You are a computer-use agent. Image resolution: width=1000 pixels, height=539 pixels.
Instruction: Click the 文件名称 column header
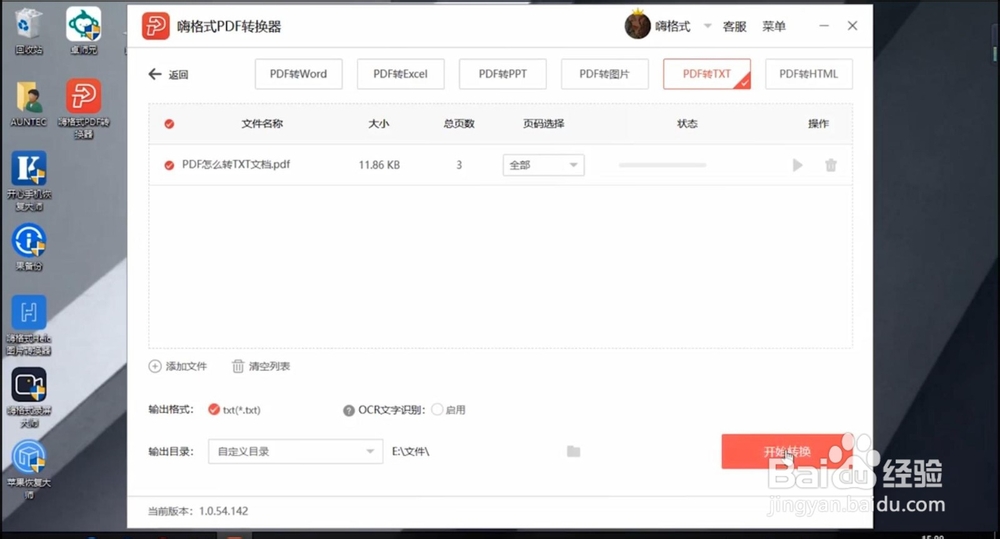262,124
